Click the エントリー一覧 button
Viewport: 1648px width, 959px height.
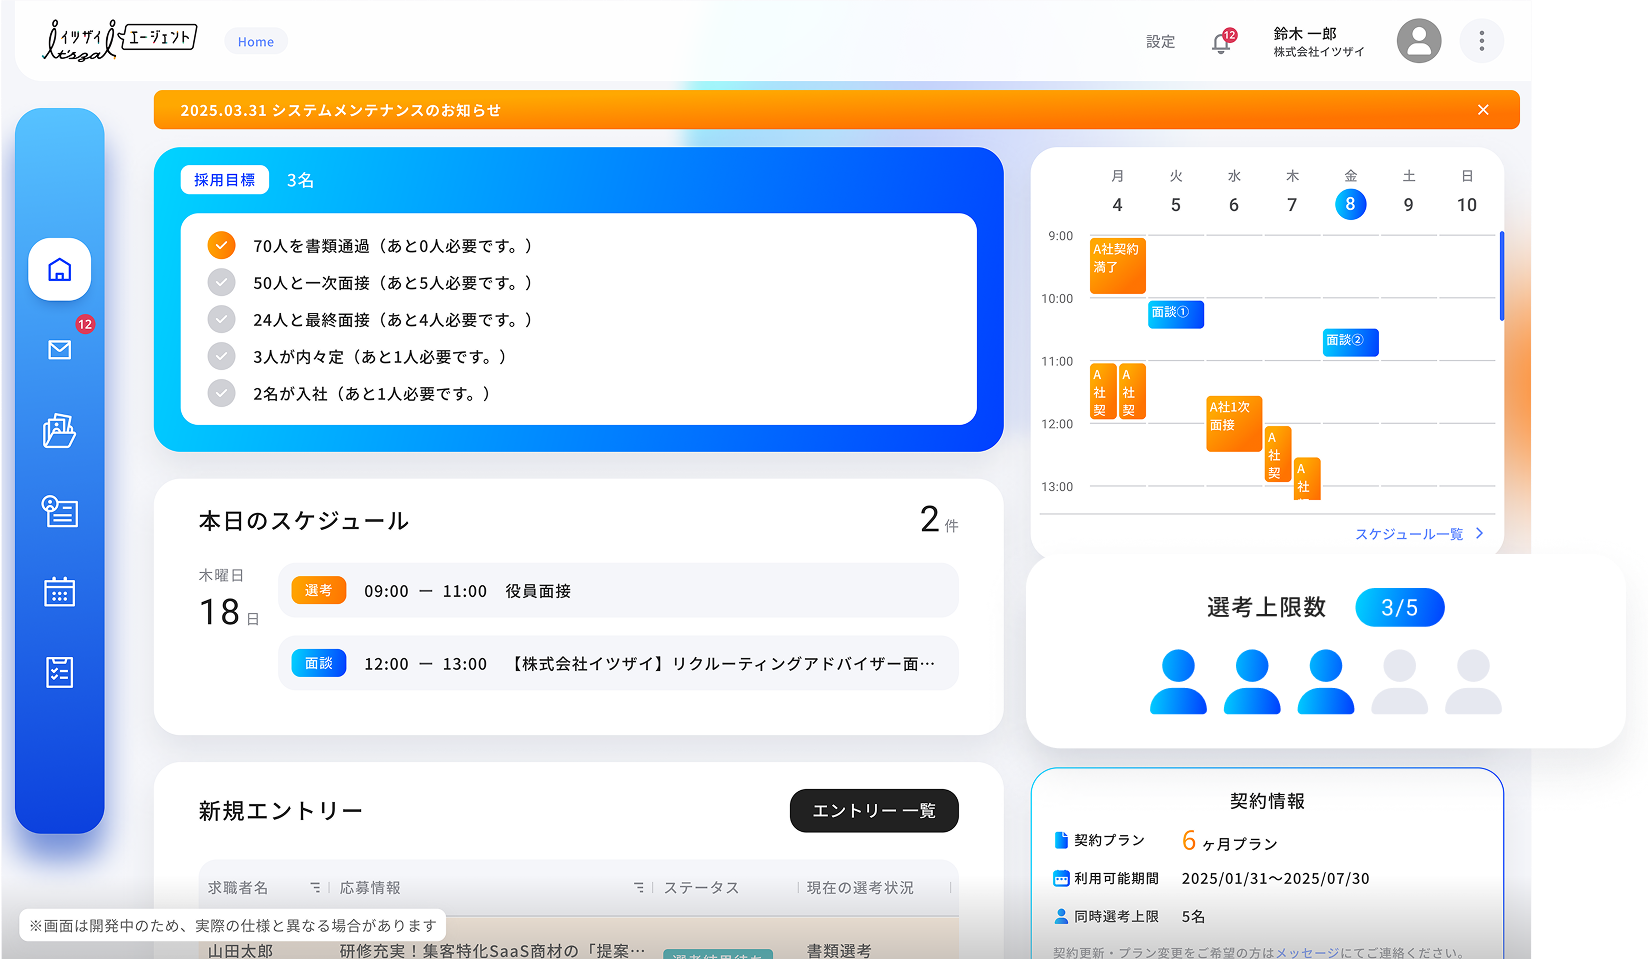coord(874,811)
